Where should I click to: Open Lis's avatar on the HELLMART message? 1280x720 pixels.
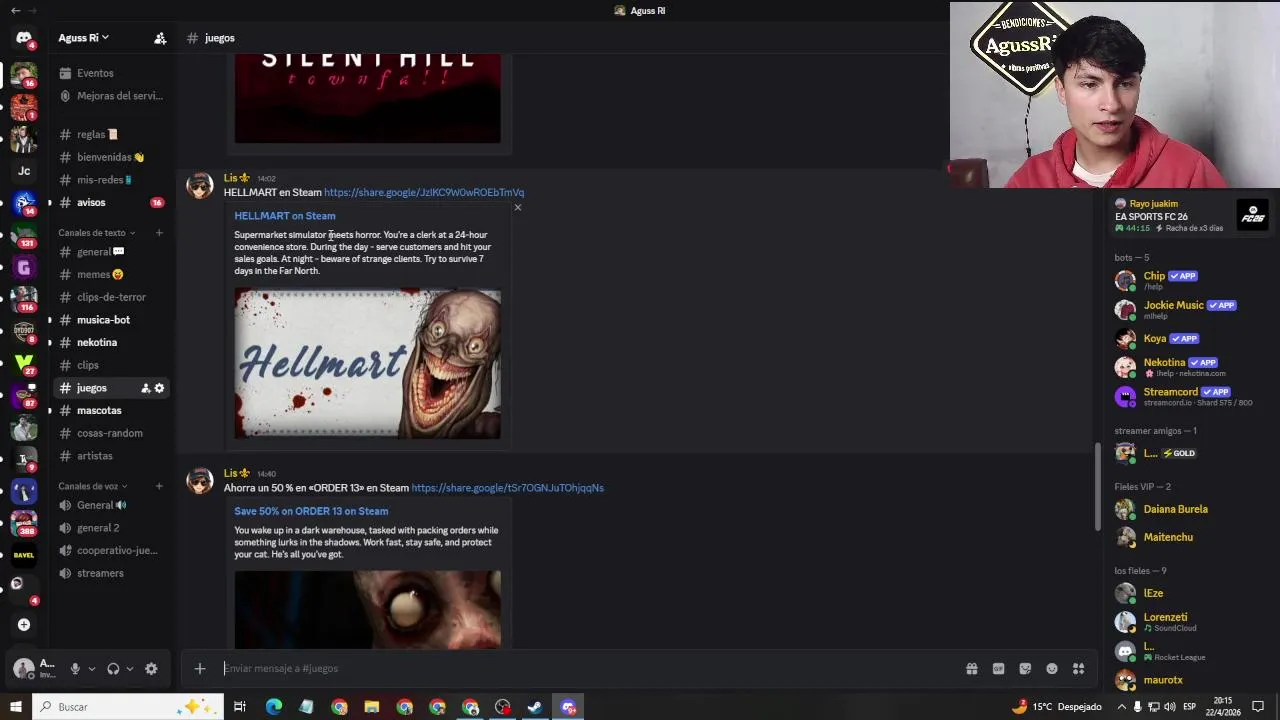point(200,186)
